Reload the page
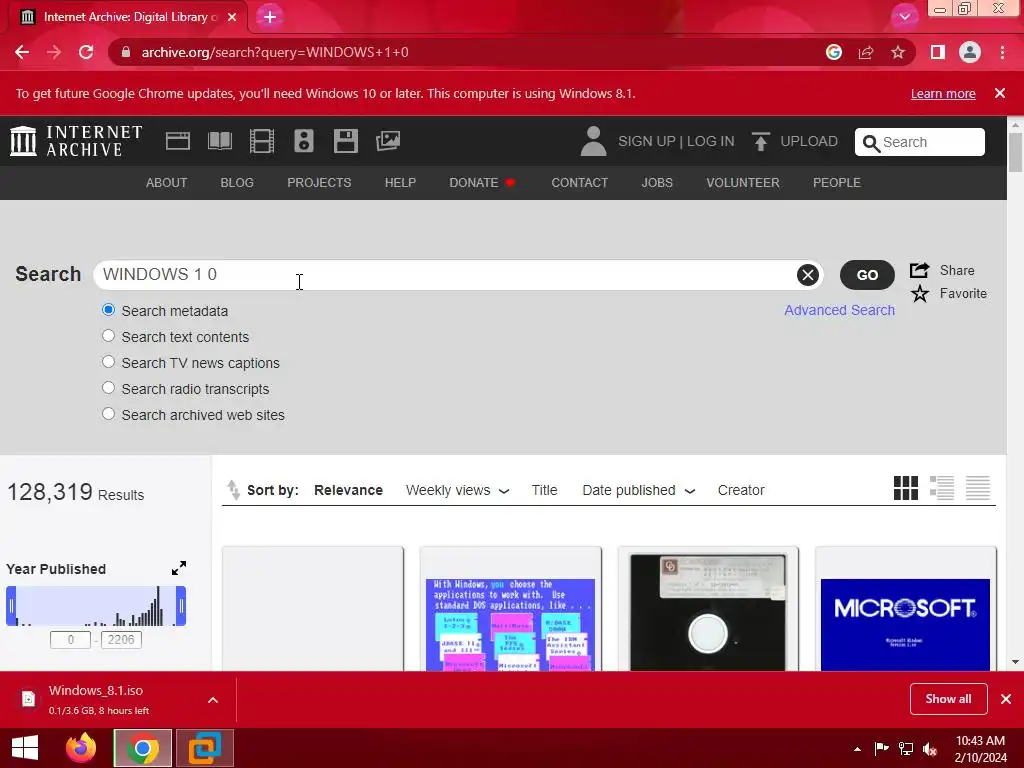This screenshot has height=768, width=1024. pyautogui.click(x=86, y=52)
